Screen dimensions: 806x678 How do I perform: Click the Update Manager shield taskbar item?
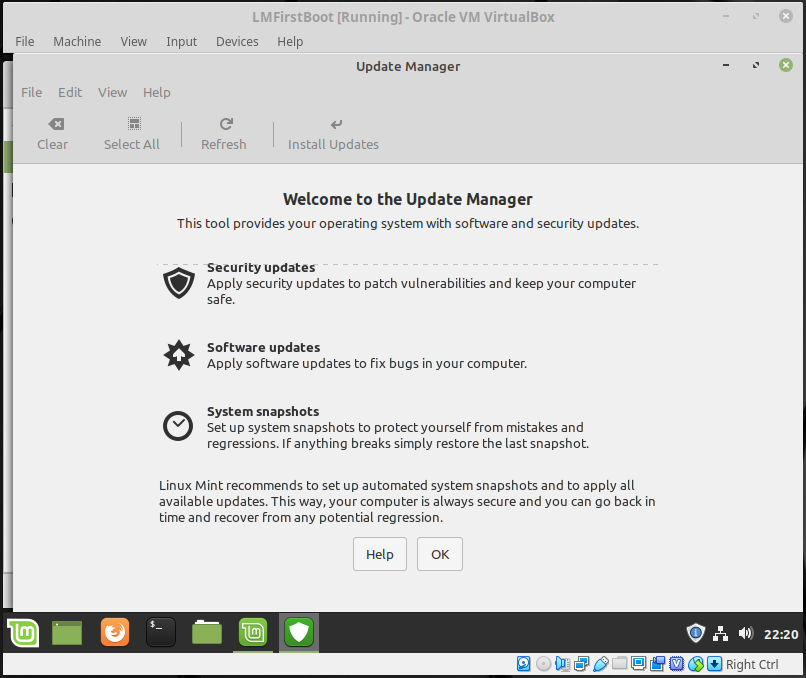pyautogui.click(x=299, y=632)
